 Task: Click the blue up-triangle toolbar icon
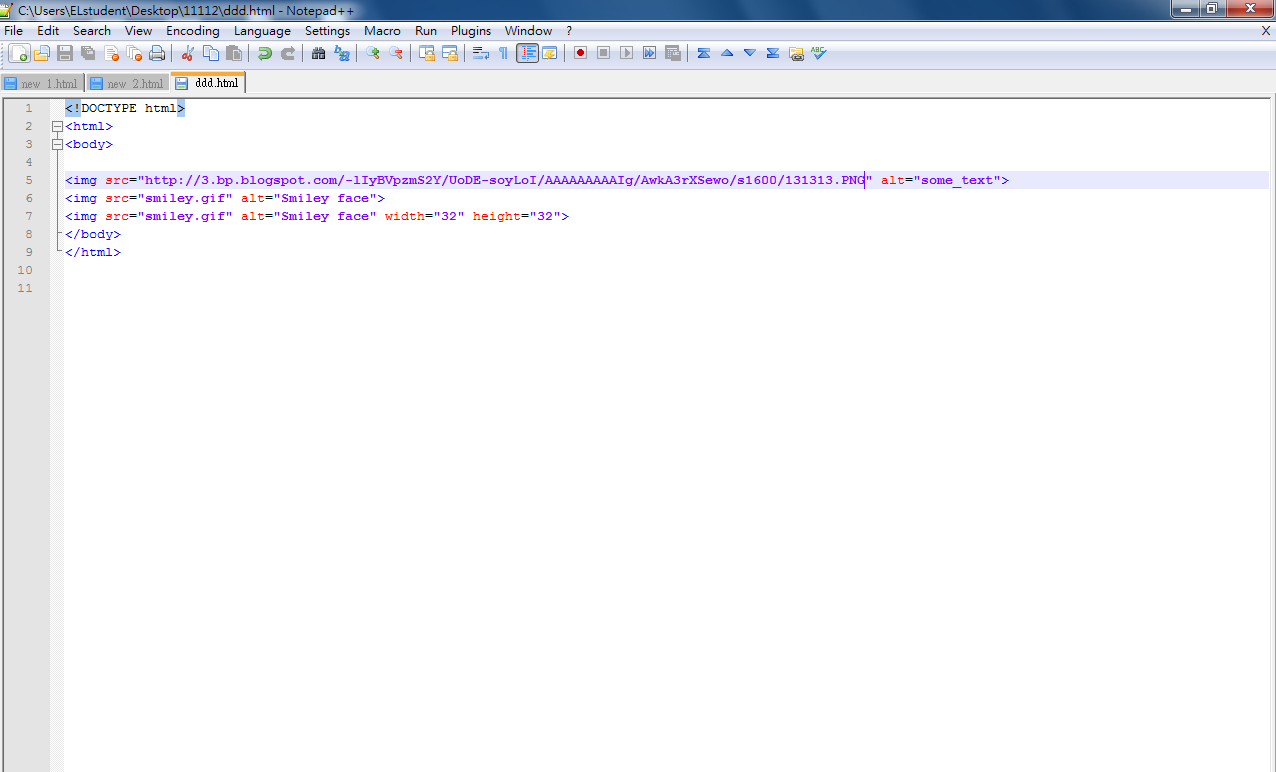coord(727,53)
